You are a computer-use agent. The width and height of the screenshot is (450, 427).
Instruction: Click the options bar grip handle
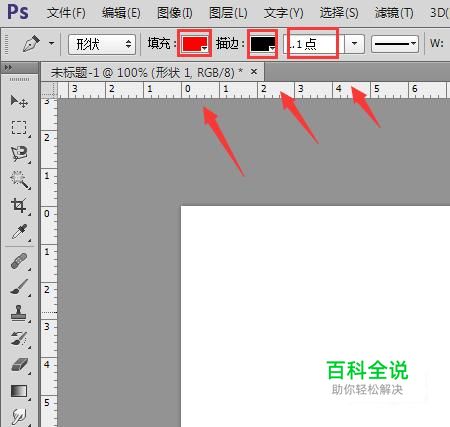point(6,44)
